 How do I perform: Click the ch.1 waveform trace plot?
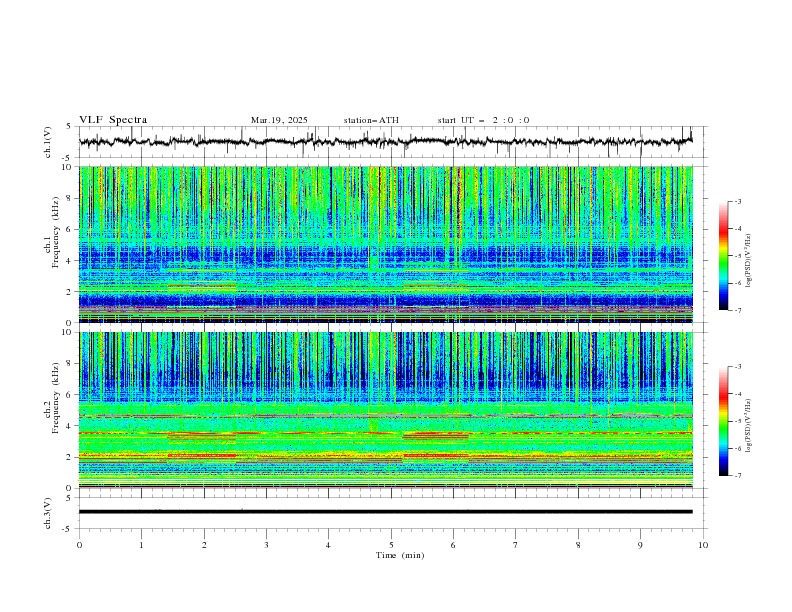pyautogui.click(x=385, y=142)
